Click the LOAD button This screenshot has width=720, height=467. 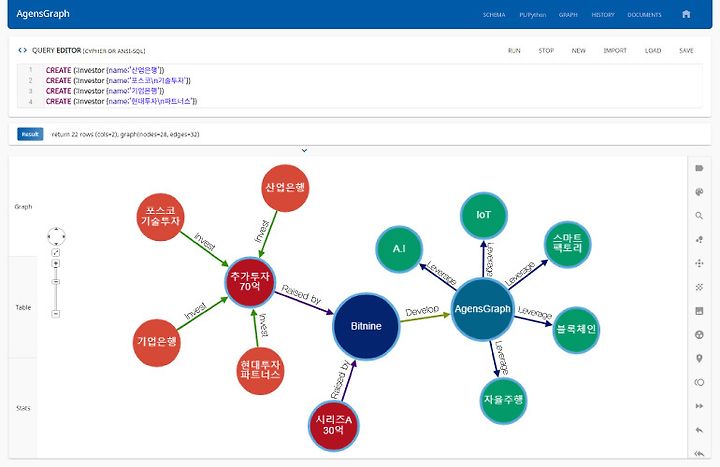point(652,51)
